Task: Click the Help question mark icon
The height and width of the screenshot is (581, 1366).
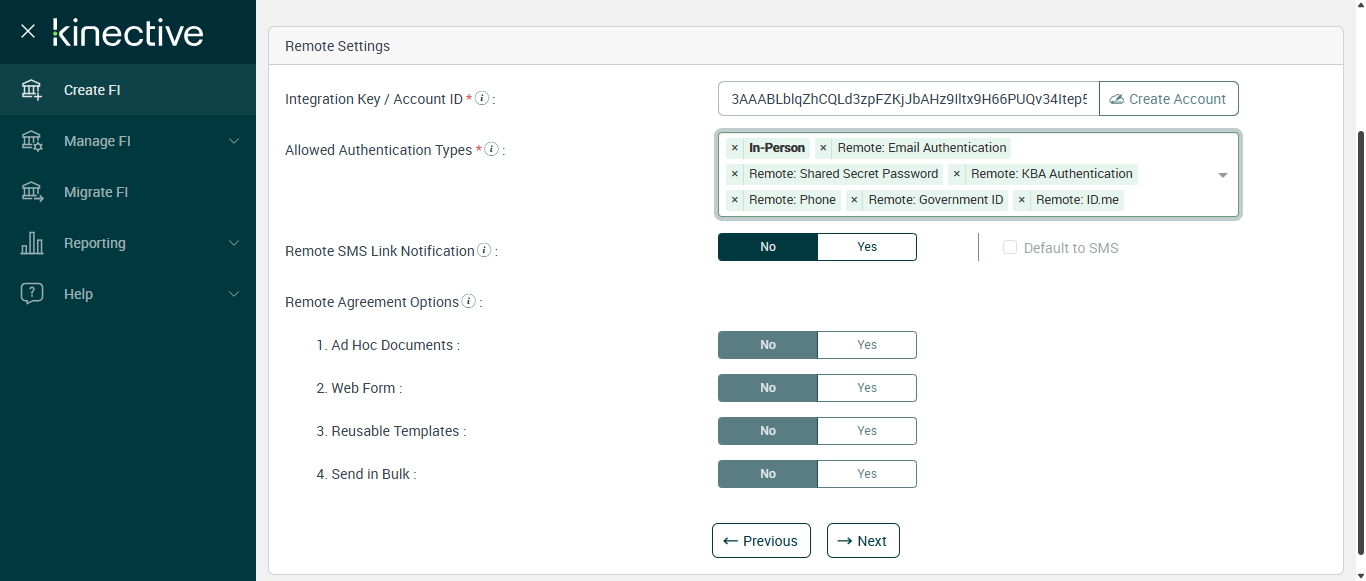Action: tap(32, 294)
